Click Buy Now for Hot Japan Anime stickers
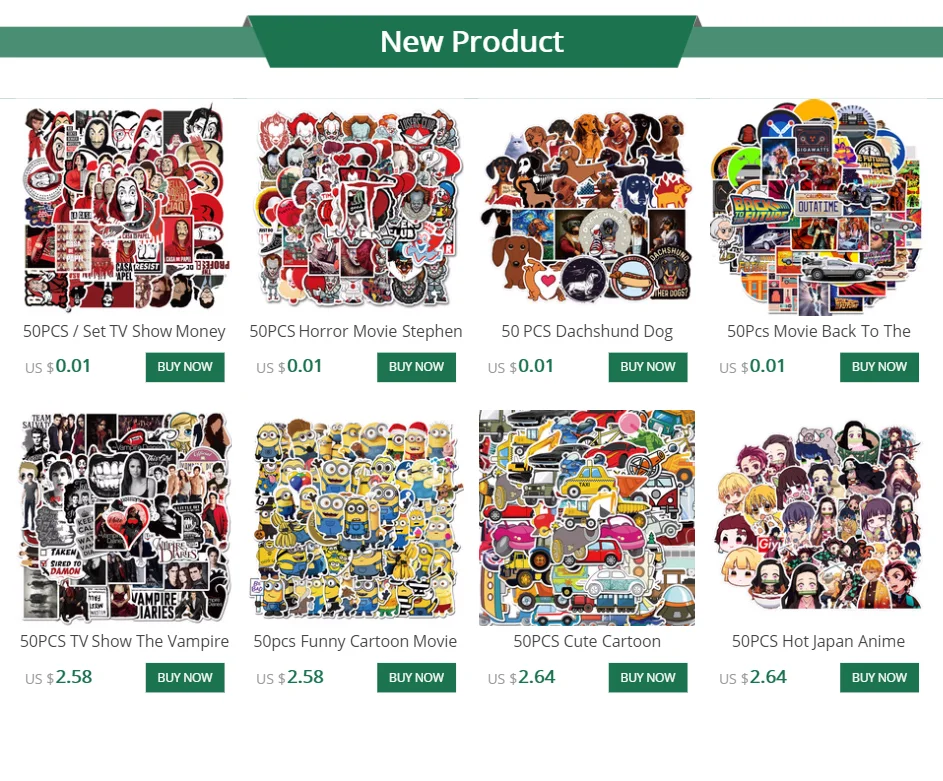The width and height of the screenshot is (943, 781). (x=879, y=678)
